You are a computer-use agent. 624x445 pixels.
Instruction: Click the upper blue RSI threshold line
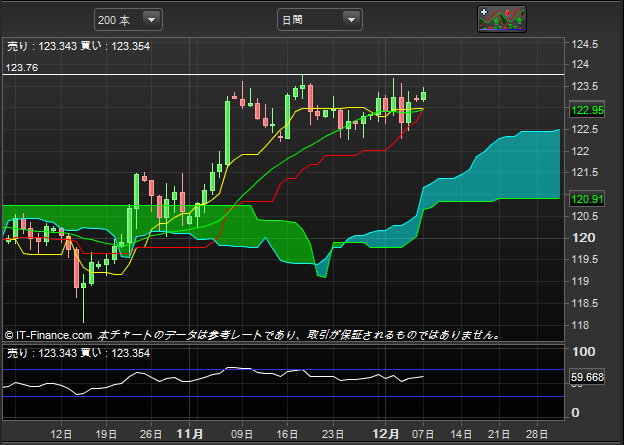[283, 370]
